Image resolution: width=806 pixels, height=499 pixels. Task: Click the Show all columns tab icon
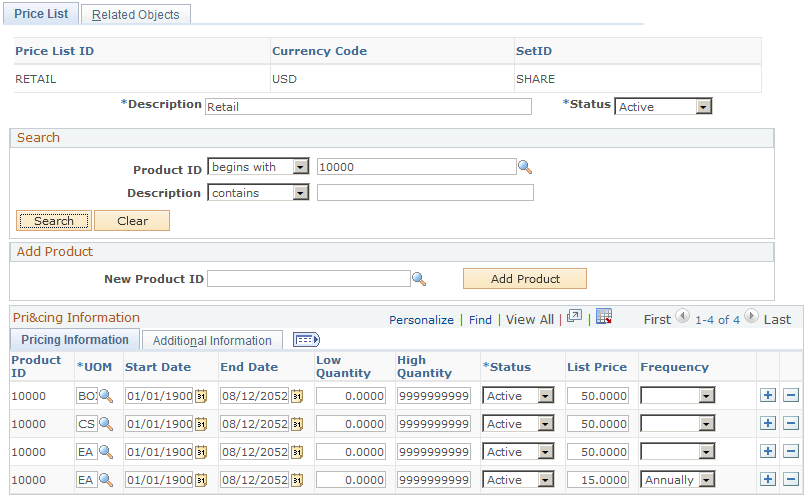coord(306,340)
